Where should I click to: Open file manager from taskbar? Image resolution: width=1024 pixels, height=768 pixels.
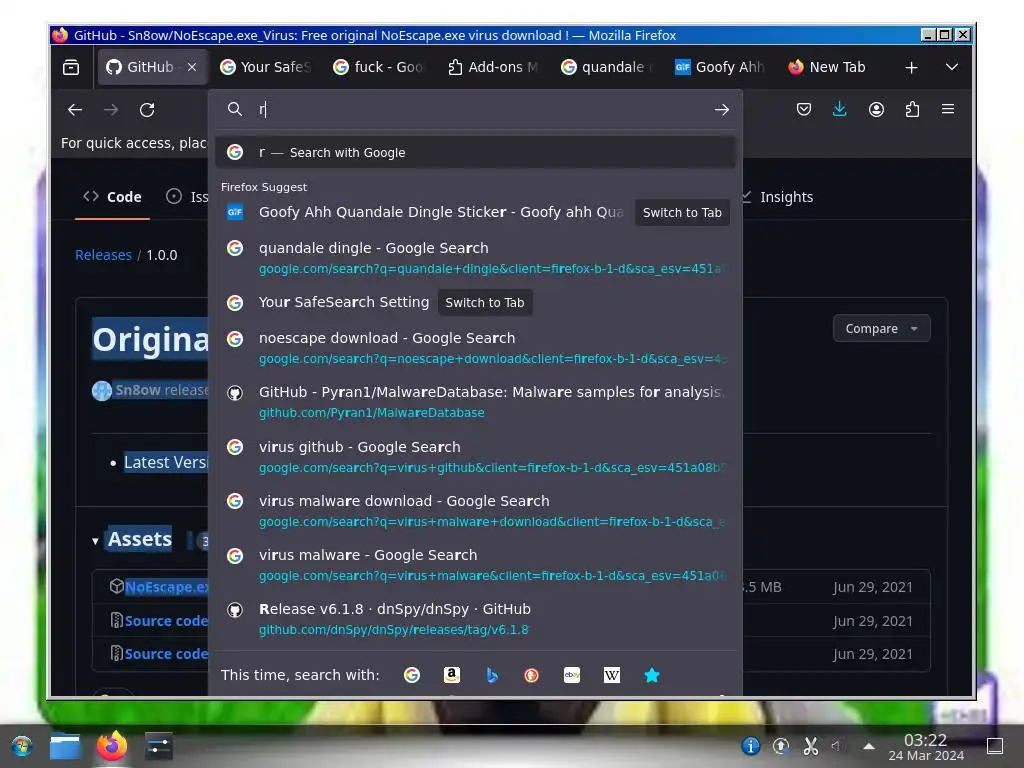(x=65, y=746)
